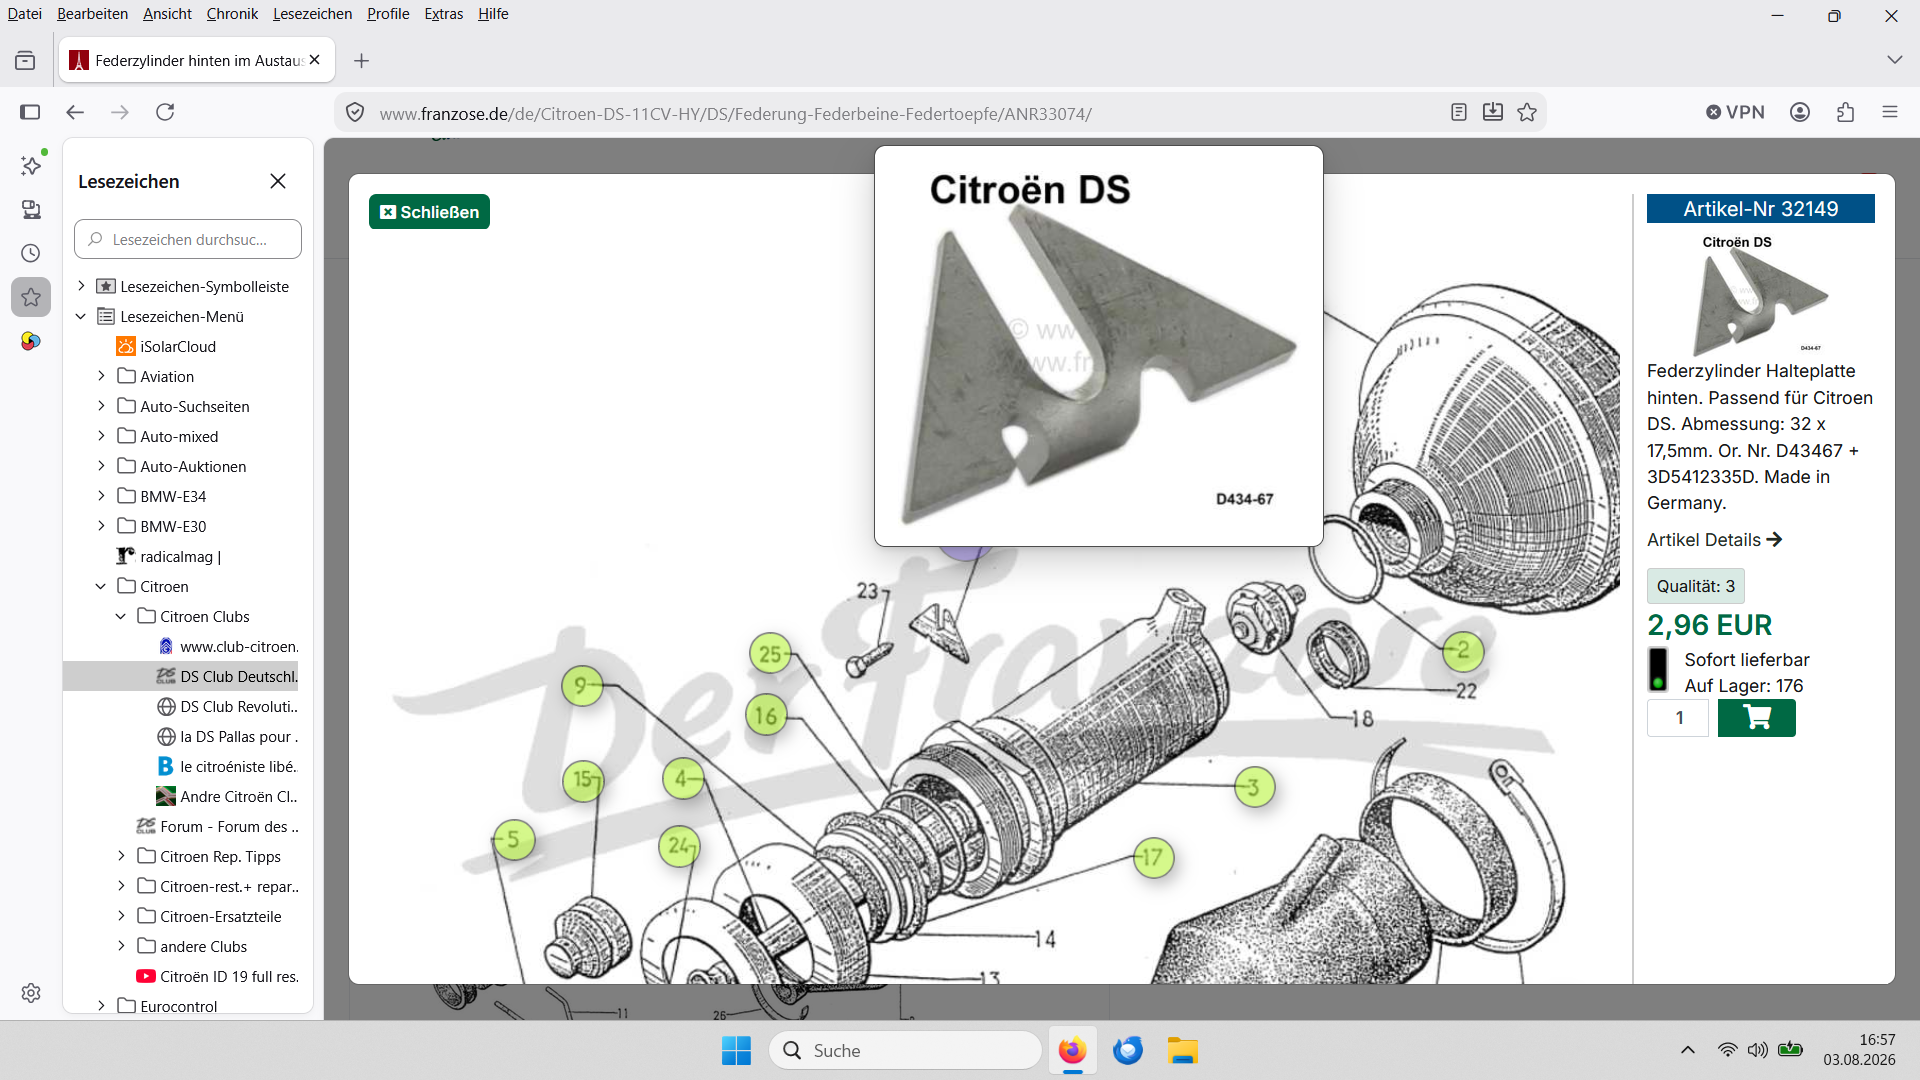Click the Windows taskbar search box
This screenshot has height=1080, width=1920.
pos(905,1051)
